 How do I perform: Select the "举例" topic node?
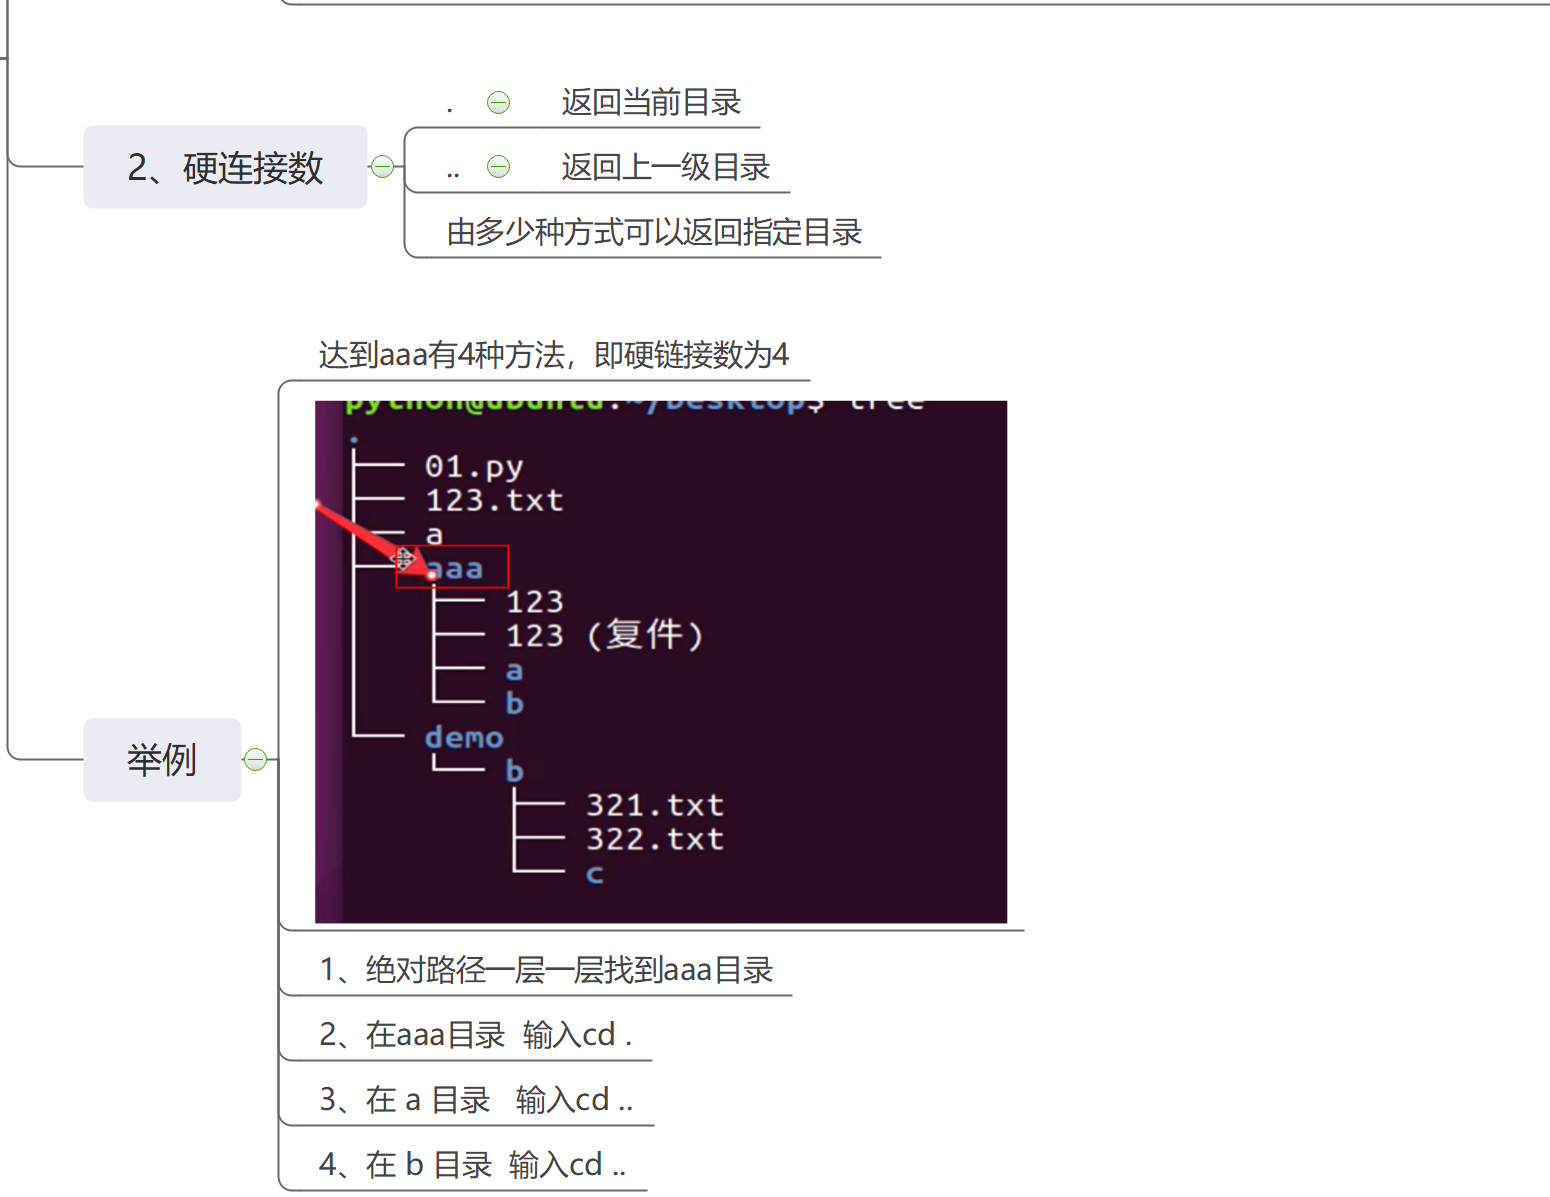162,759
